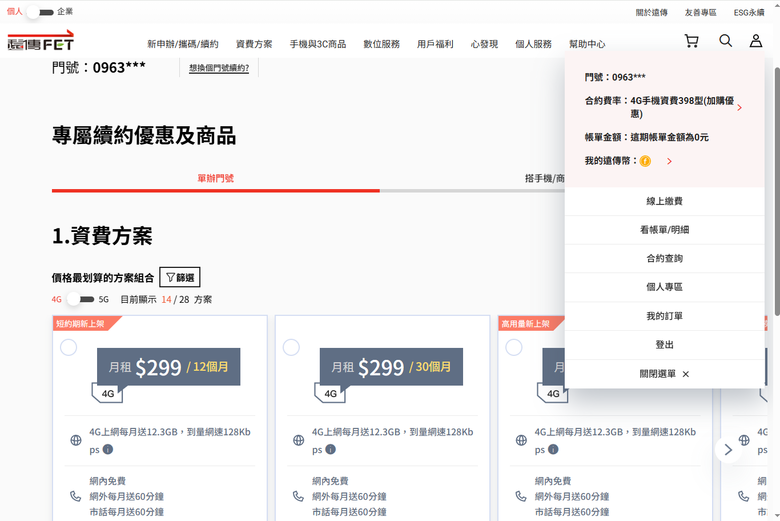Open 心發現 menu
Image resolution: width=780 pixels, height=521 pixels.
(x=485, y=44)
